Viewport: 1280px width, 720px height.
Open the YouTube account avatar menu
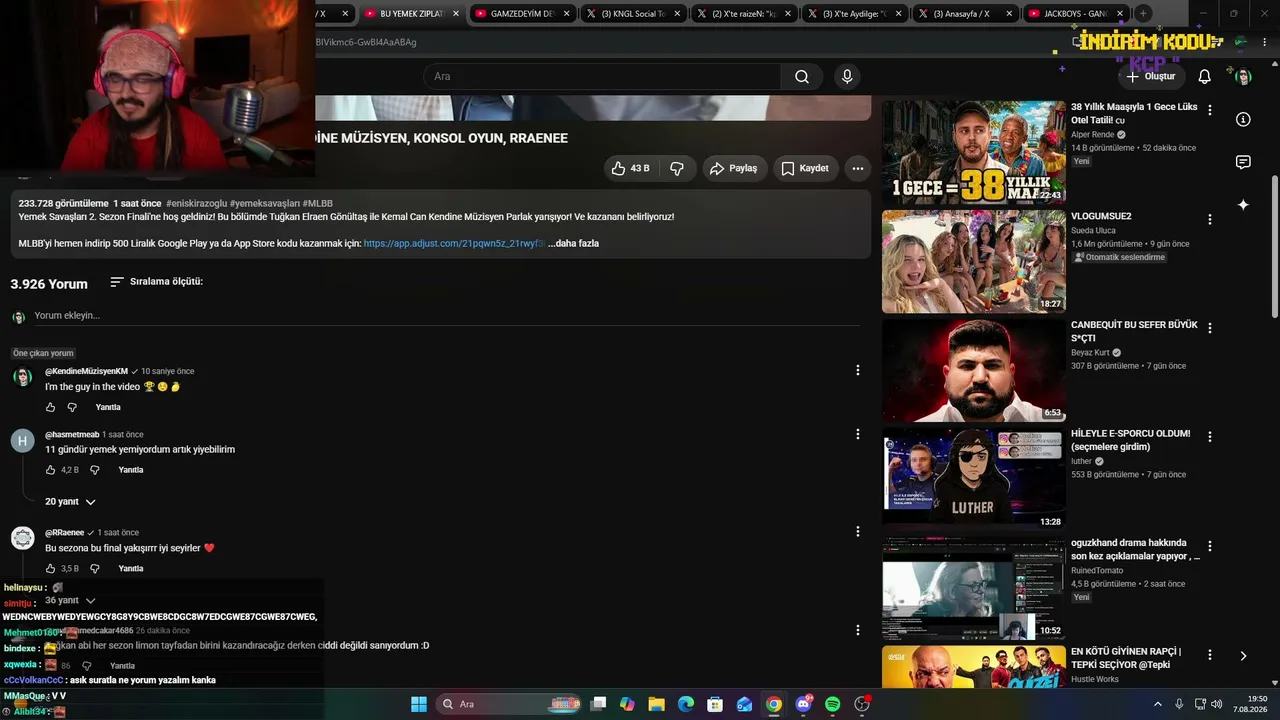(x=1243, y=77)
